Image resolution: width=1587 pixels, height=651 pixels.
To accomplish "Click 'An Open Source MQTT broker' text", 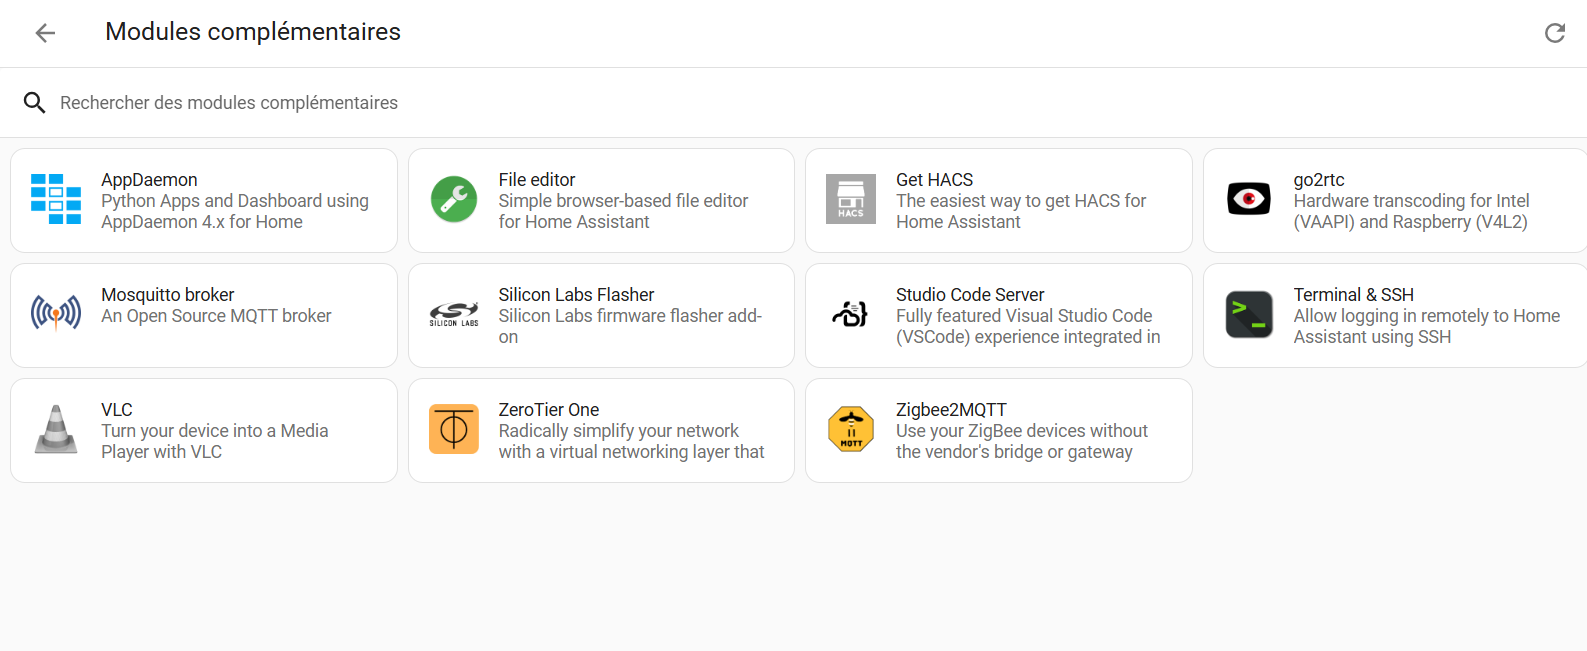I will click(x=216, y=316).
